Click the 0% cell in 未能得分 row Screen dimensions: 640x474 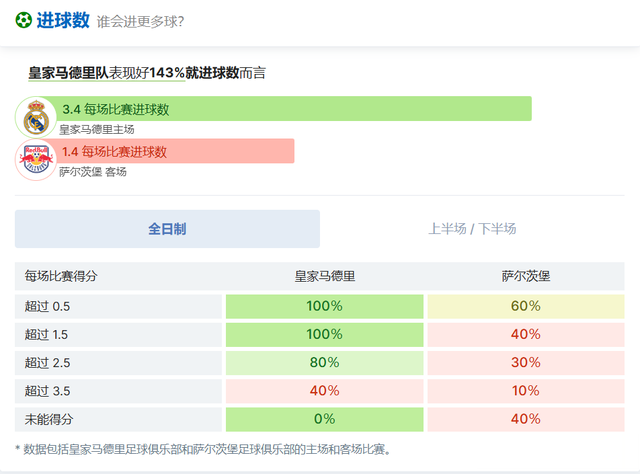pyautogui.click(x=324, y=419)
